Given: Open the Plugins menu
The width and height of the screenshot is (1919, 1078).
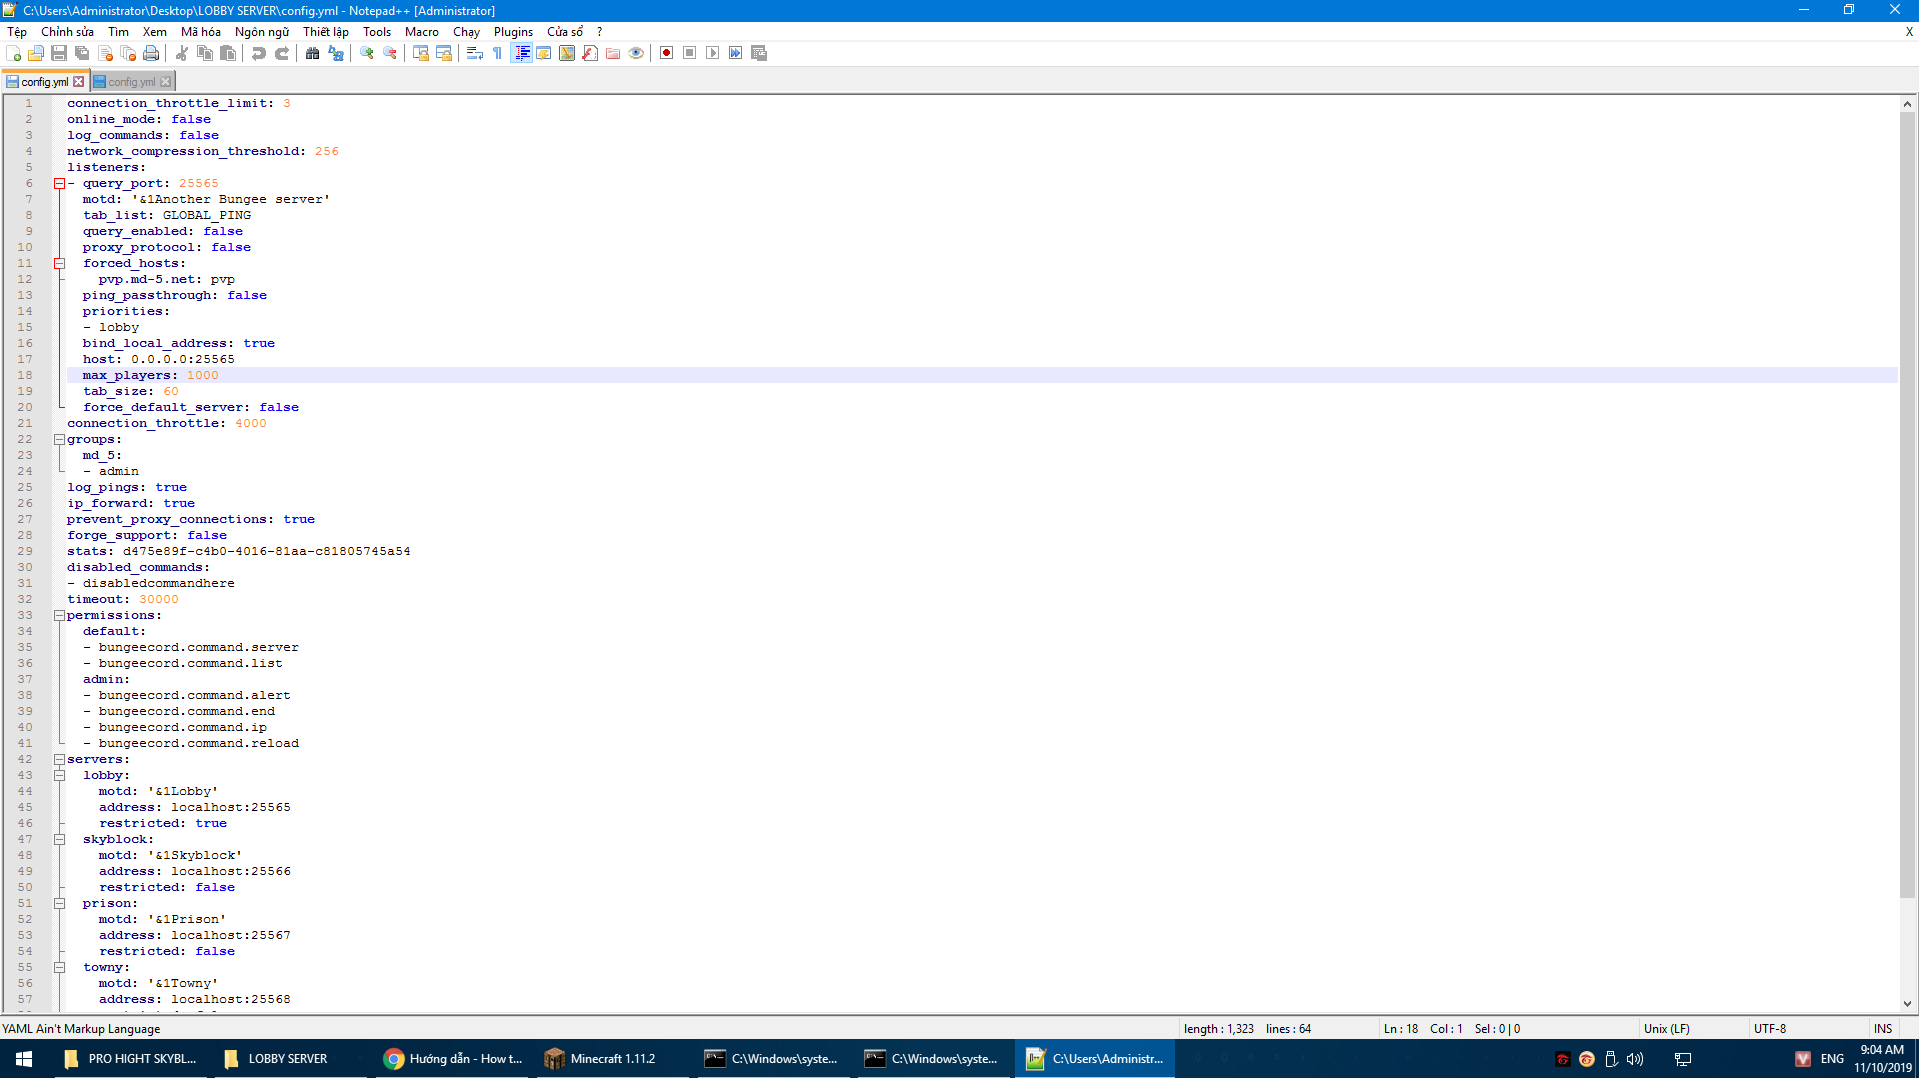Looking at the screenshot, I should 513,32.
